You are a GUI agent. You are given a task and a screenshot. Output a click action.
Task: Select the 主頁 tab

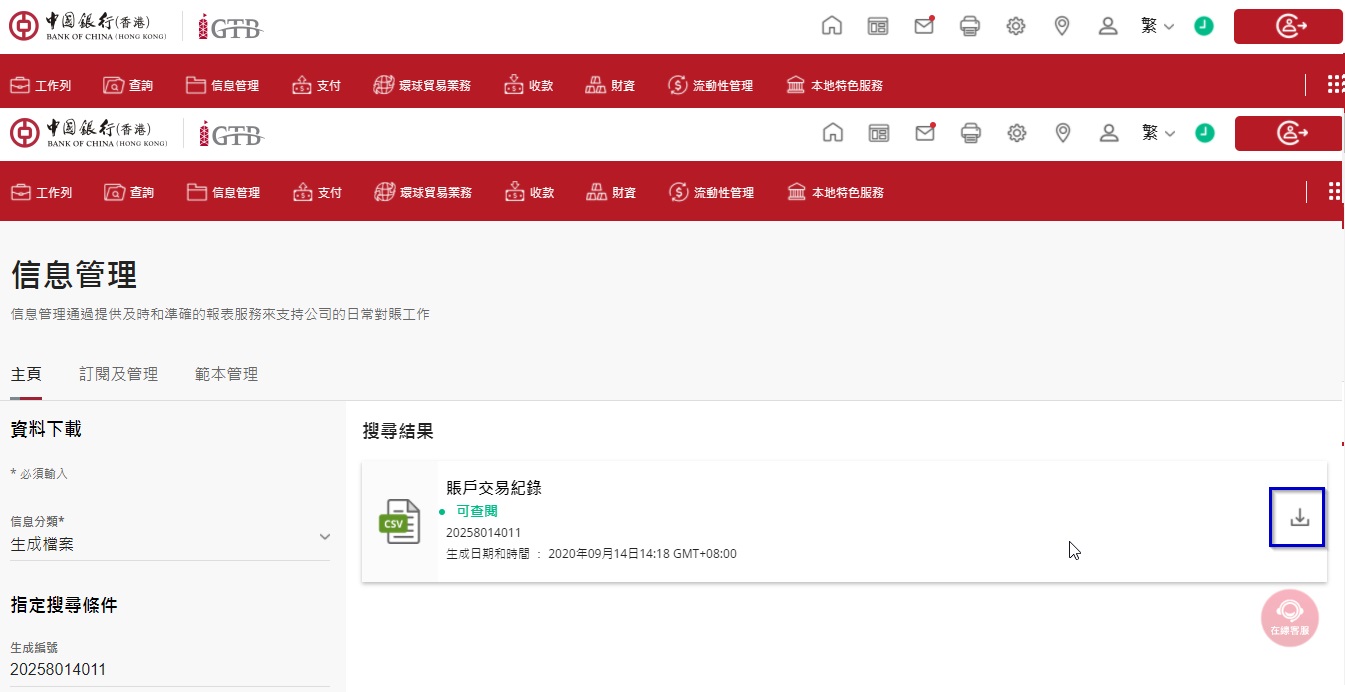tap(26, 375)
